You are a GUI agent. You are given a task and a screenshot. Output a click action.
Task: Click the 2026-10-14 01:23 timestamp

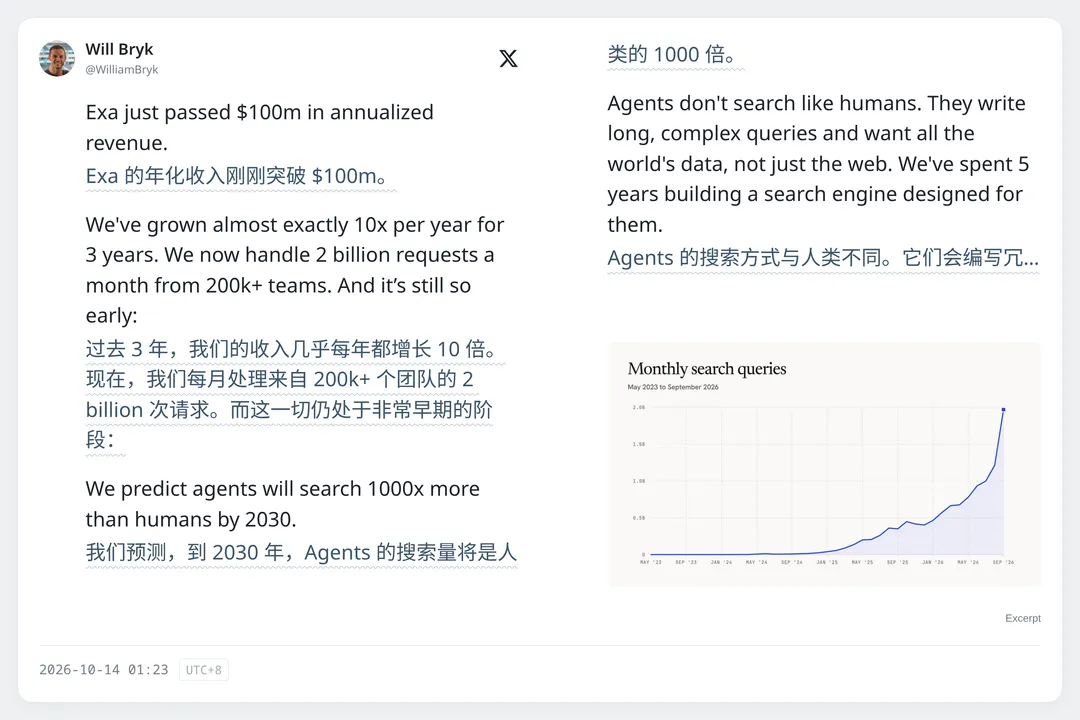[104, 670]
